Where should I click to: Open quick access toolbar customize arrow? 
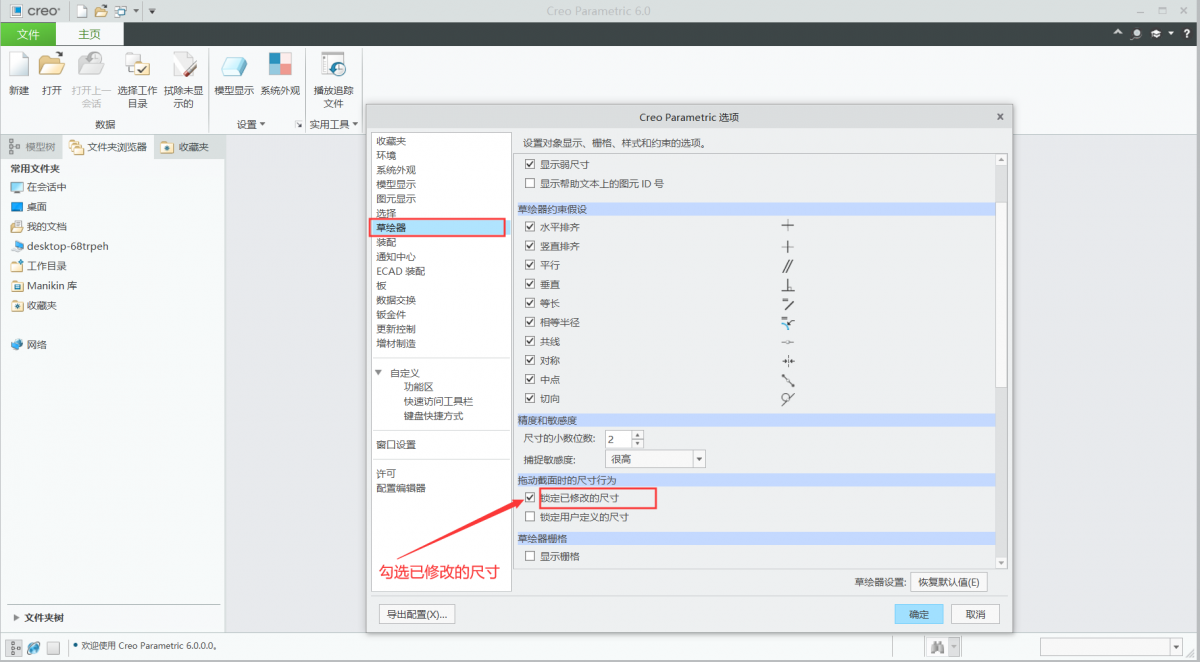click(151, 11)
